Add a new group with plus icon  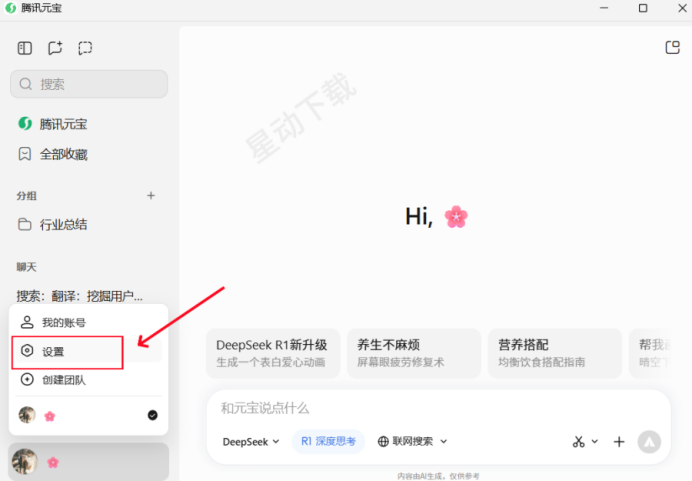151,195
